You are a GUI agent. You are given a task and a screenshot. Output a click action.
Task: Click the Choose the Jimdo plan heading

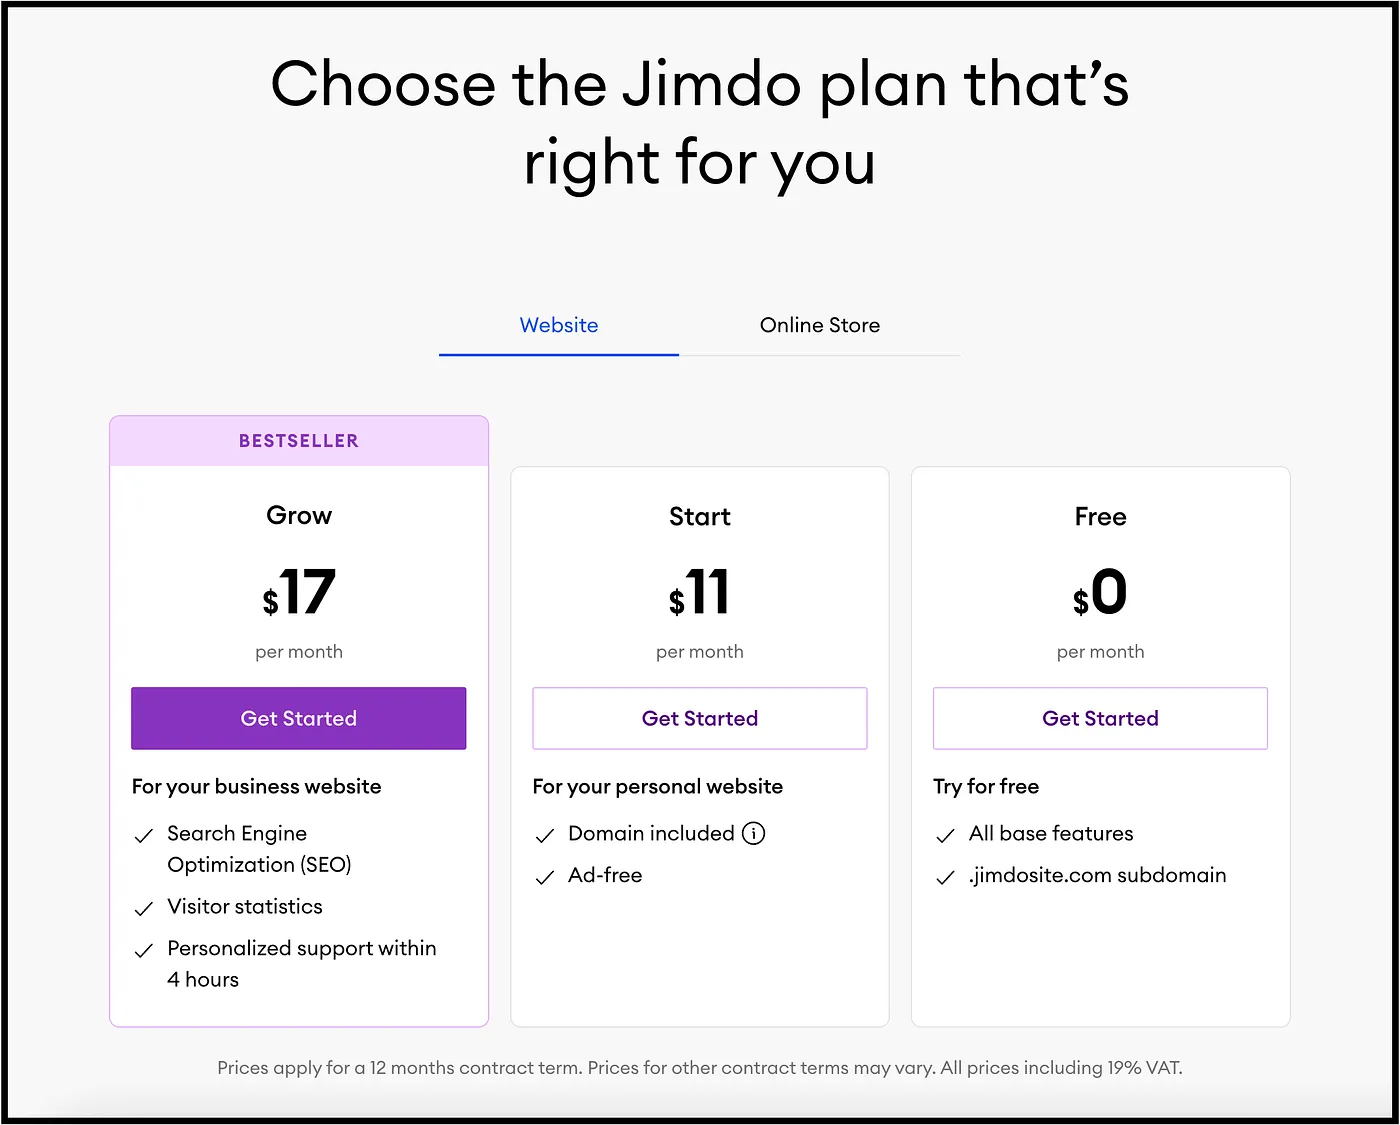tap(700, 122)
